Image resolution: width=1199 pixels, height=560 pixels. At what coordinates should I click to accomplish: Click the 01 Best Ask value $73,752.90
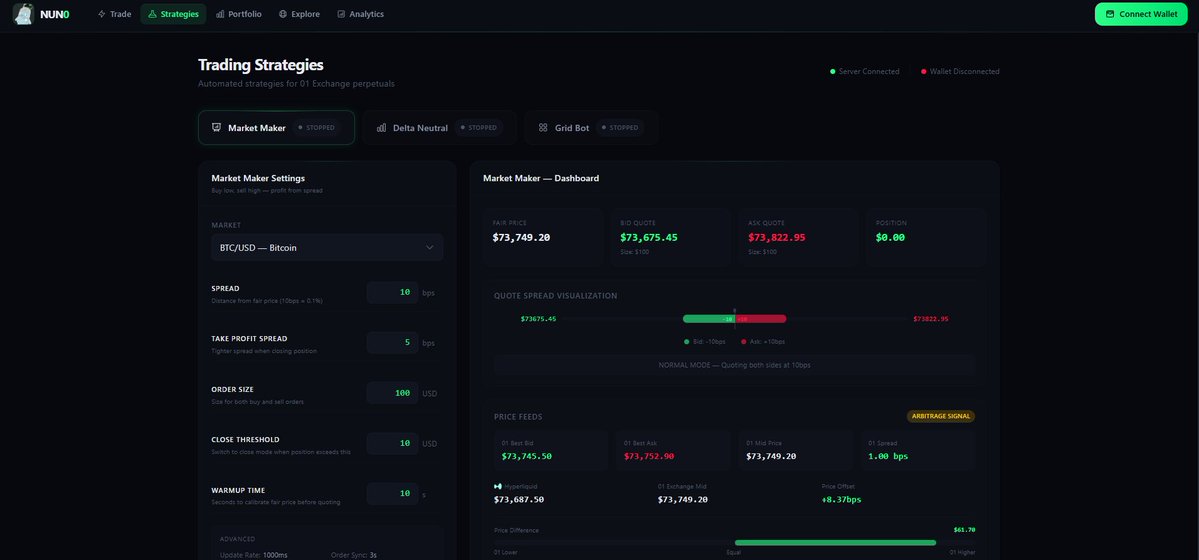point(649,456)
